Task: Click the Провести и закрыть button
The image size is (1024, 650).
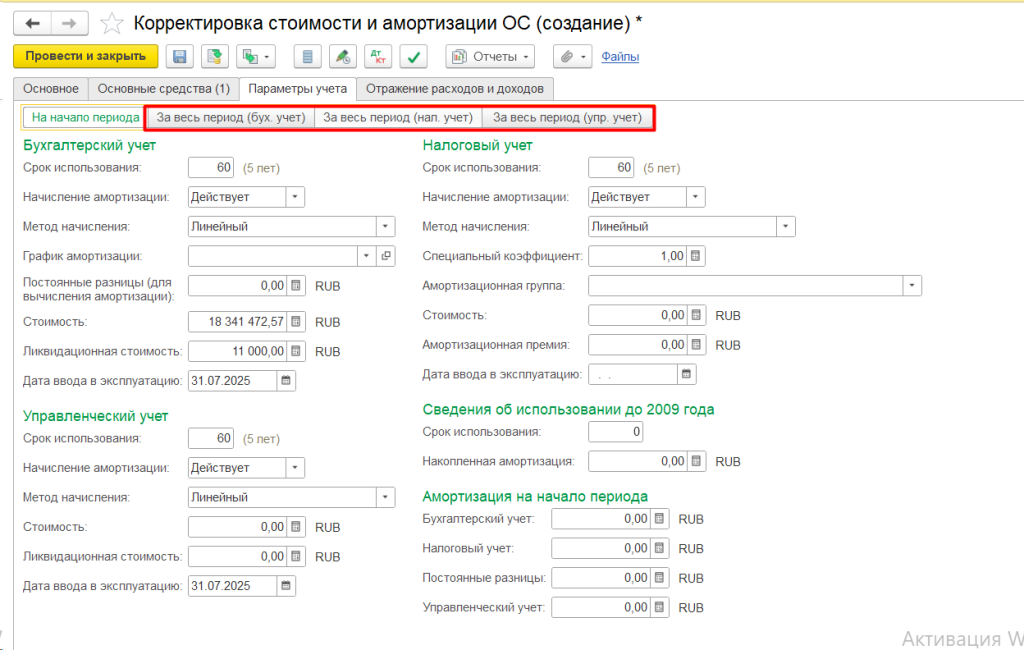Action: [86, 57]
